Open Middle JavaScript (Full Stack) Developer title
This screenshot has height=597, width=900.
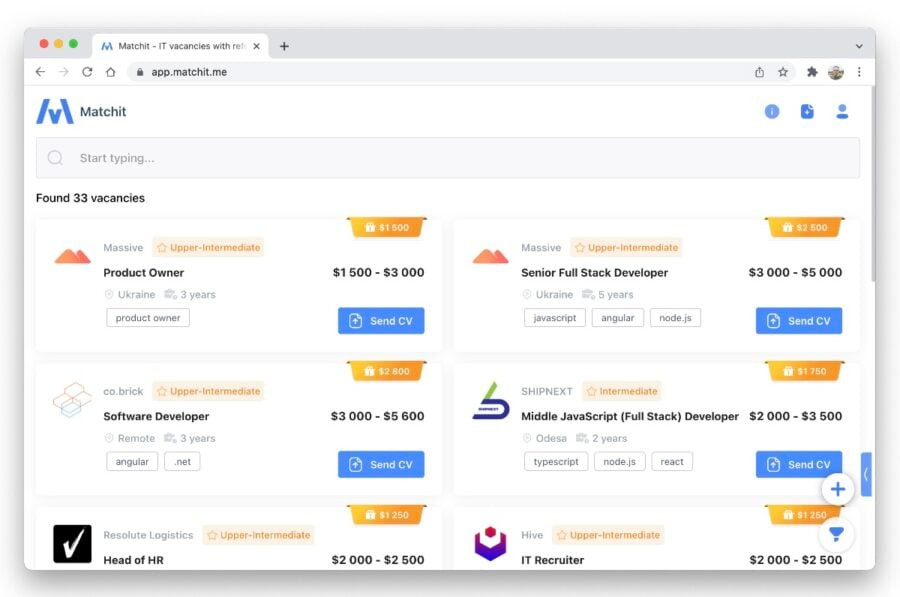click(630, 416)
